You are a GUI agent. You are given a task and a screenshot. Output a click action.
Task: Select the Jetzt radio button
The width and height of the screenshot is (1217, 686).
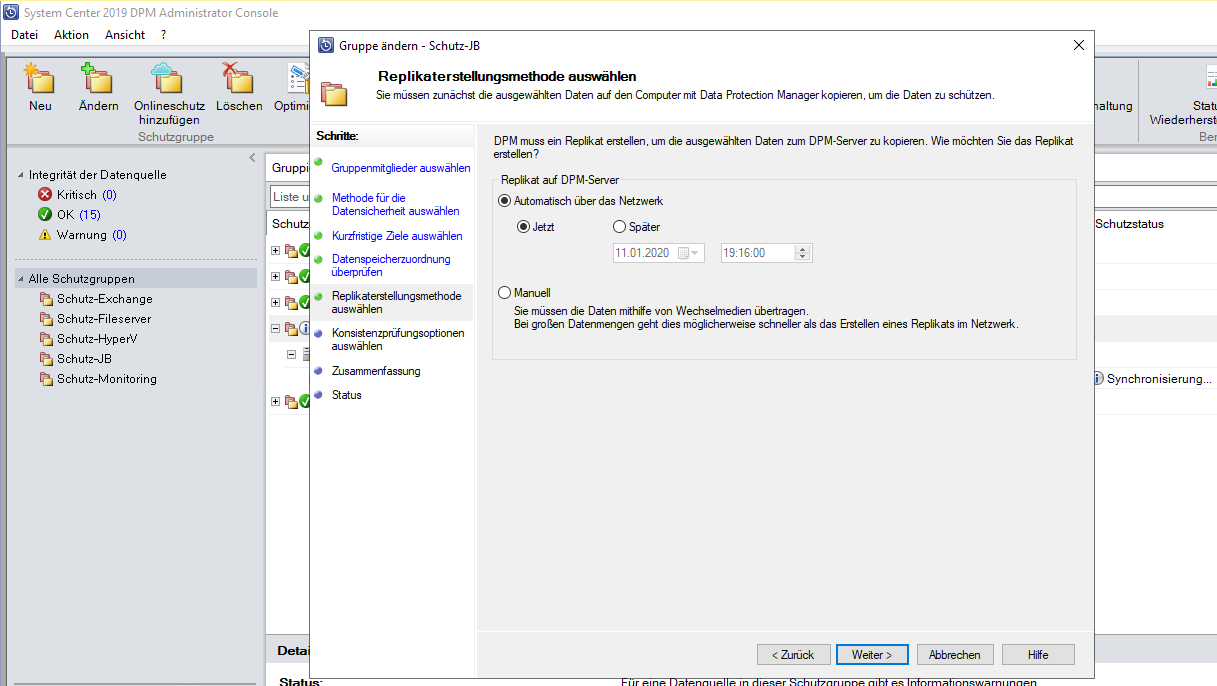click(523, 227)
